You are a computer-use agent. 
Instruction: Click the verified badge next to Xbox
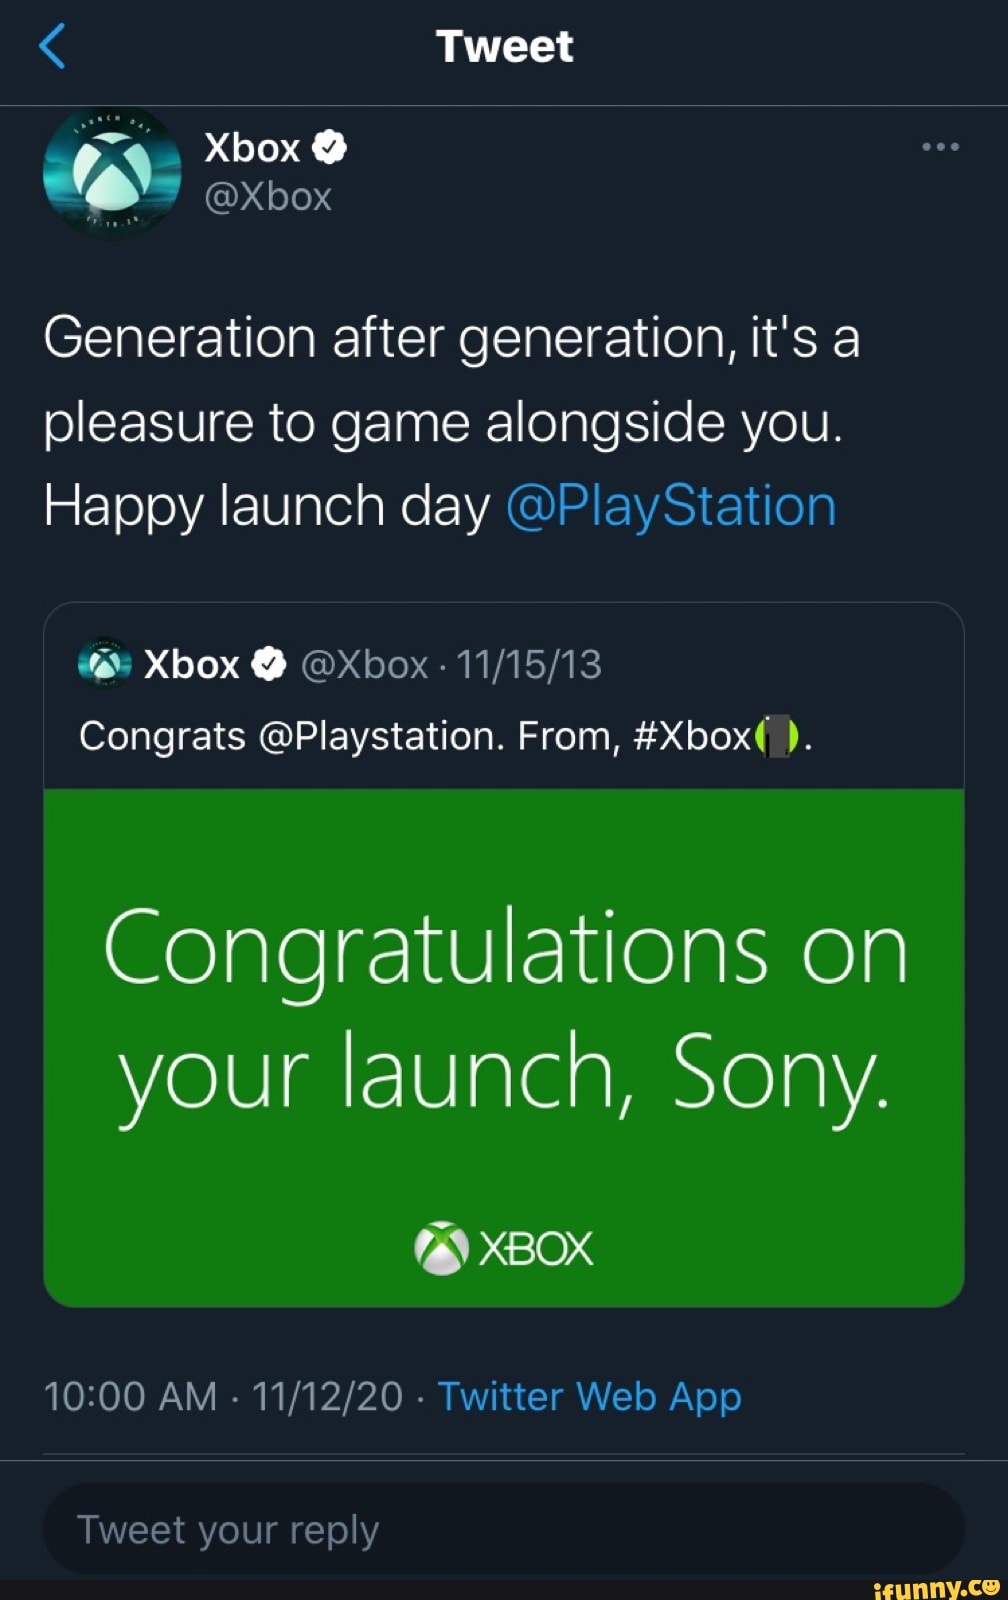point(328,146)
